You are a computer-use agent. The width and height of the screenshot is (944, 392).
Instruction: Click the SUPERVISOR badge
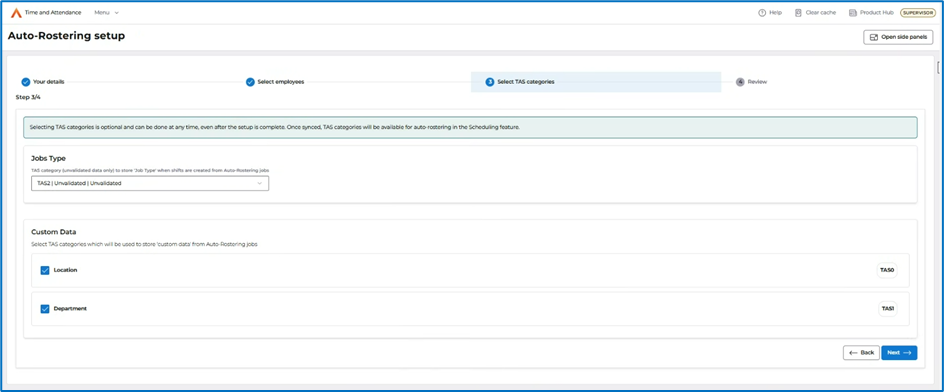point(918,13)
